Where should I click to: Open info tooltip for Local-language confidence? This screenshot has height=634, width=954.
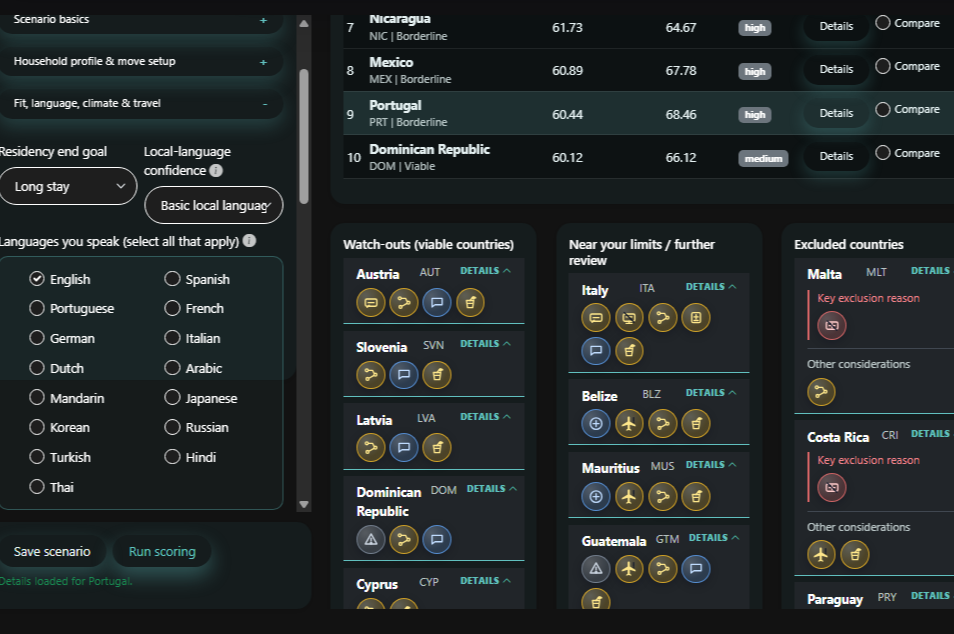click(216, 170)
